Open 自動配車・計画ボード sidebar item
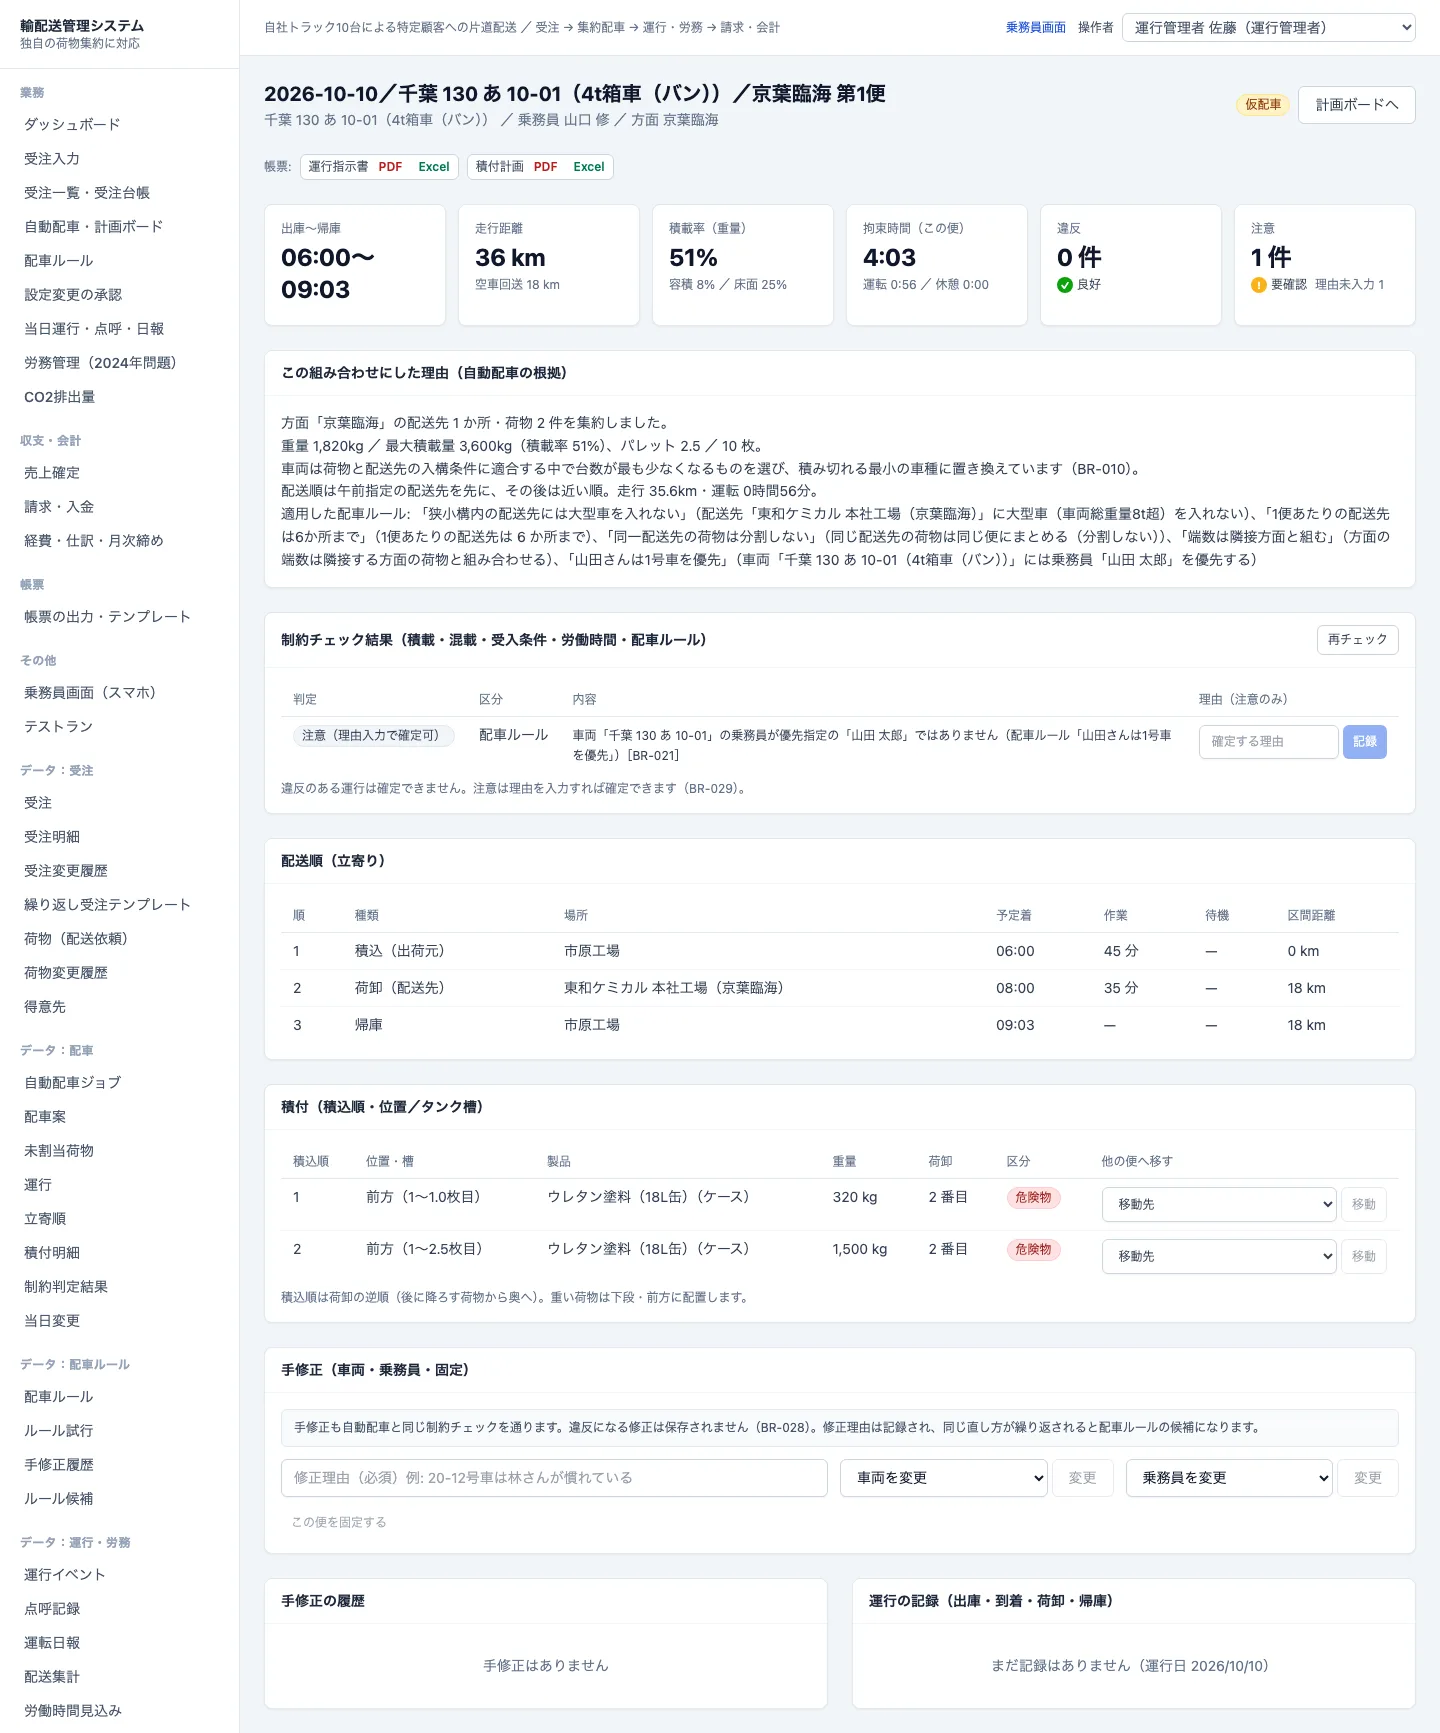The width and height of the screenshot is (1440, 1733). pos(93,226)
